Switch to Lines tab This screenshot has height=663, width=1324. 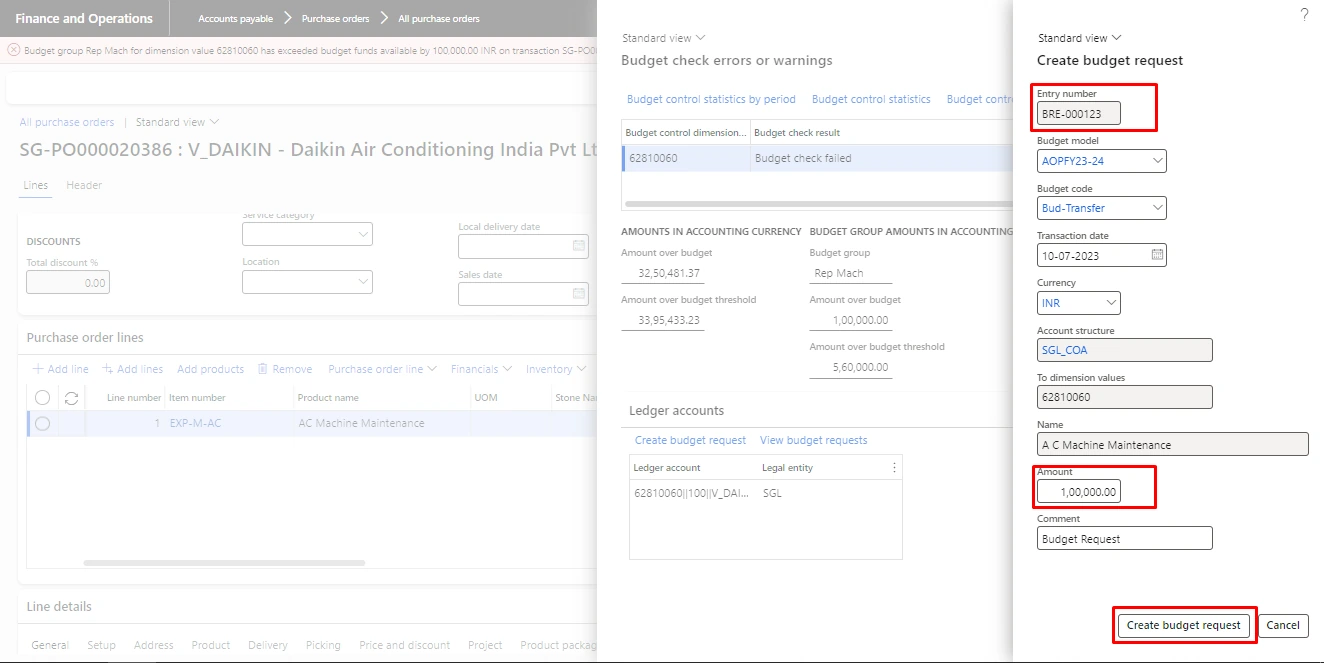pos(35,185)
